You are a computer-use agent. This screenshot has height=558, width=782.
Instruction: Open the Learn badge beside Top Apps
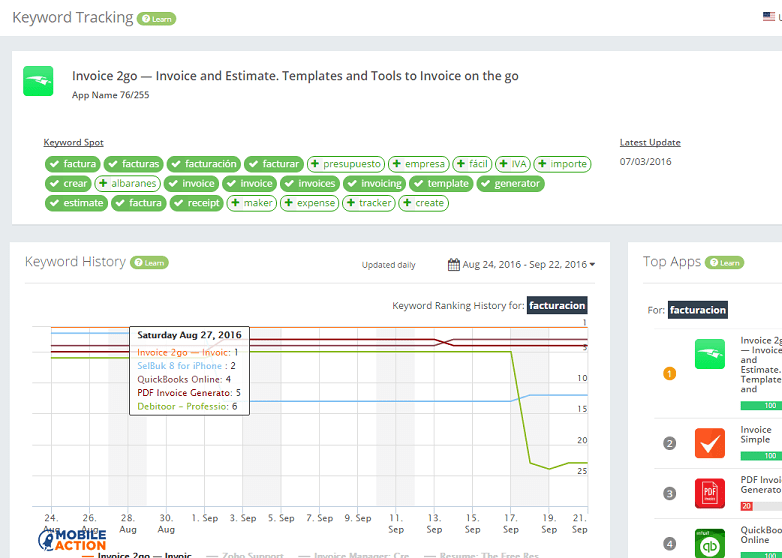pyautogui.click(x=724, y=262)
